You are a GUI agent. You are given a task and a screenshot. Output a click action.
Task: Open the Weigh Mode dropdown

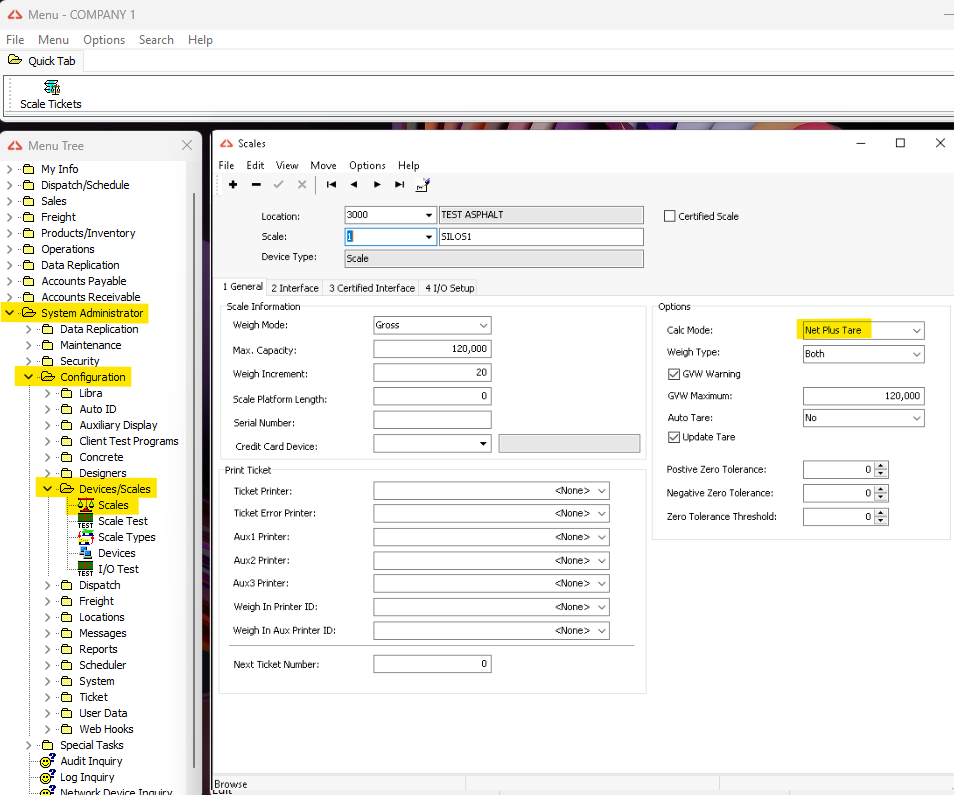point(484,325)
